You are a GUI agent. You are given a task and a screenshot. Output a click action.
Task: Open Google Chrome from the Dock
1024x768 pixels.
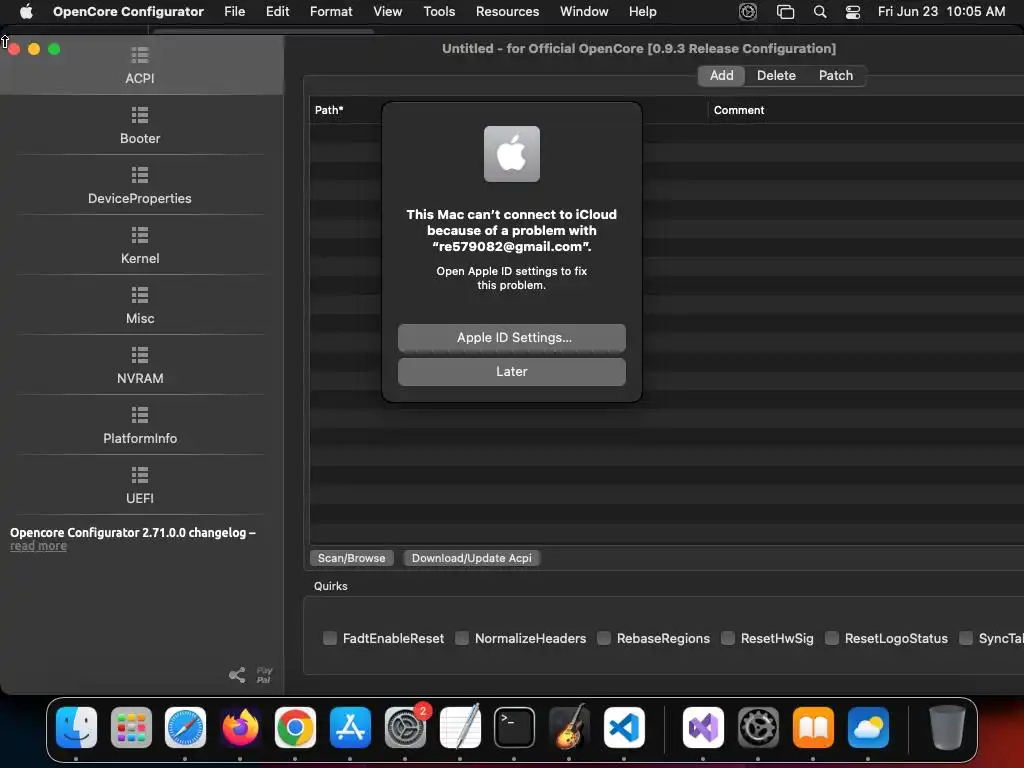pyautogui.click(x=295, y=728)
